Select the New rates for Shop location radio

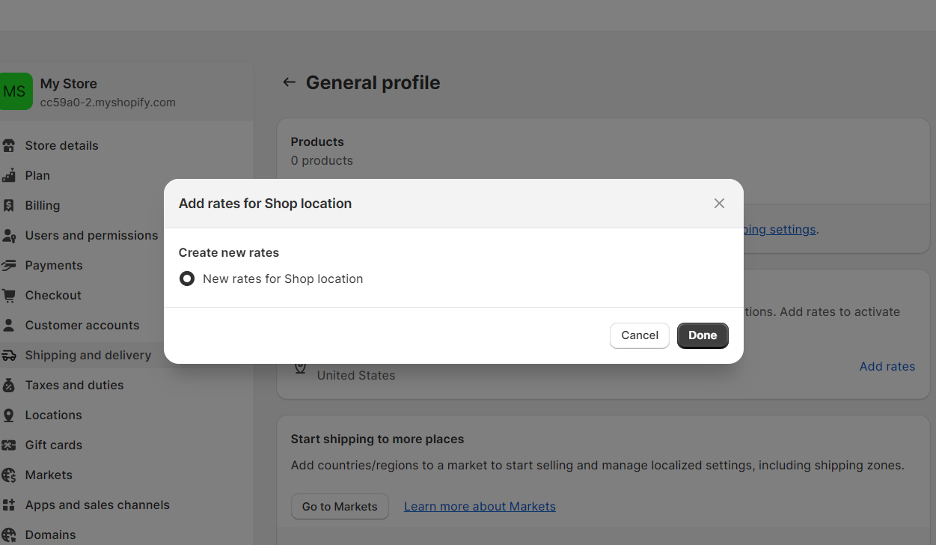187,279
